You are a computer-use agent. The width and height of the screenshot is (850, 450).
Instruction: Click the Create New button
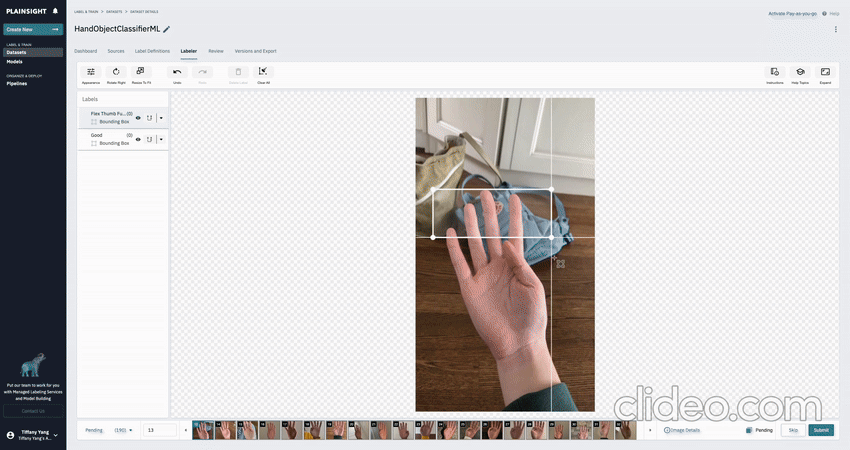tap(33, 29)
